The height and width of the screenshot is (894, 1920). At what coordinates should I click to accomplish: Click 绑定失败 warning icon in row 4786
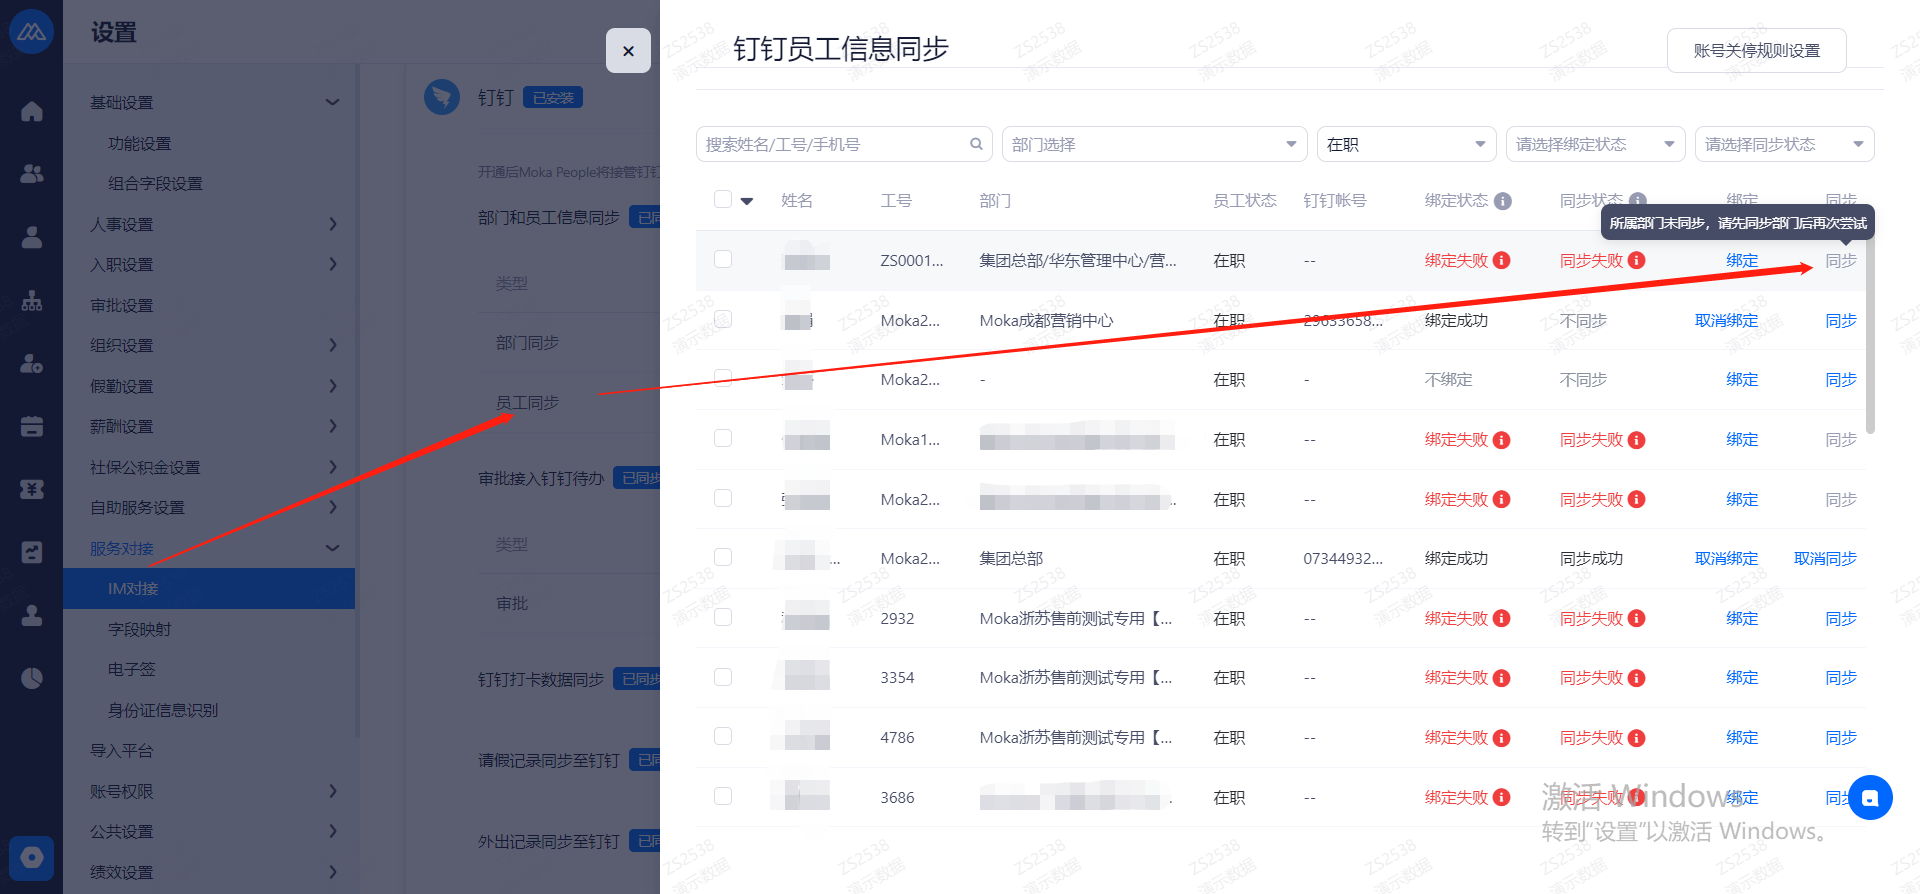click(x=1501, y=738)
